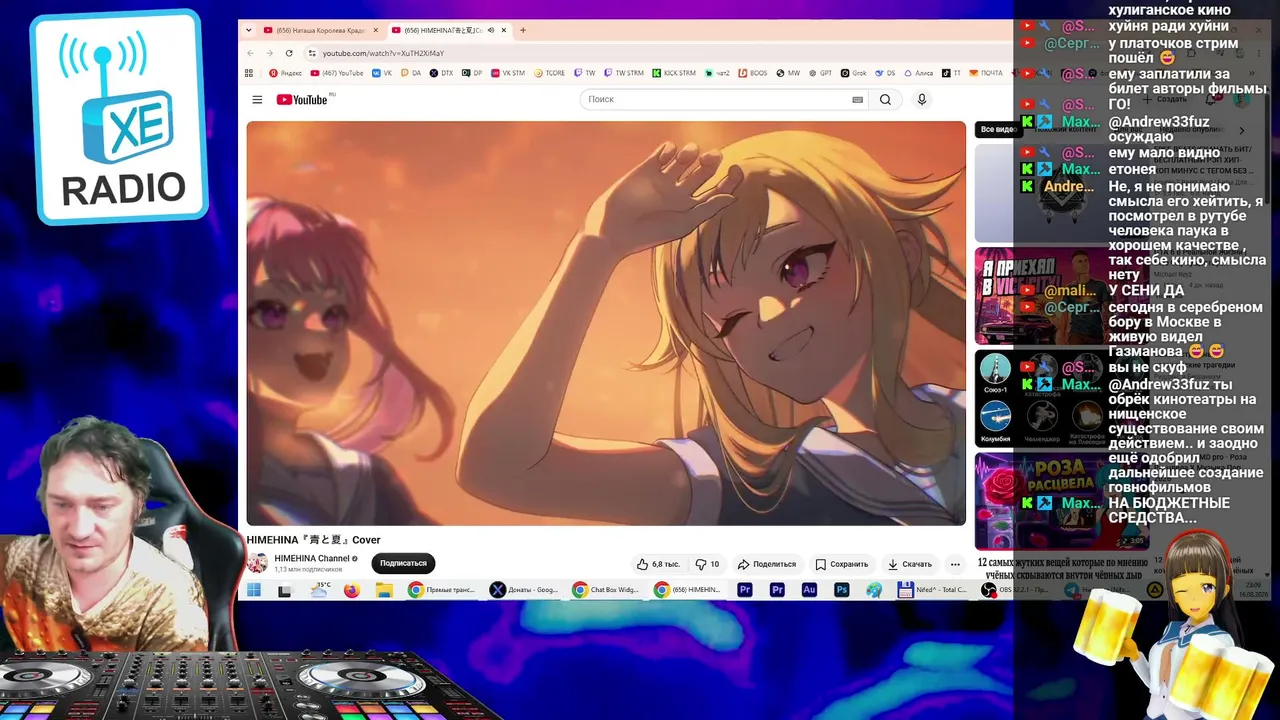Open the VK STM bookmark
The width and height of the screenshot is (1280, 720).
pyautogui.click(x=508, y=73)
